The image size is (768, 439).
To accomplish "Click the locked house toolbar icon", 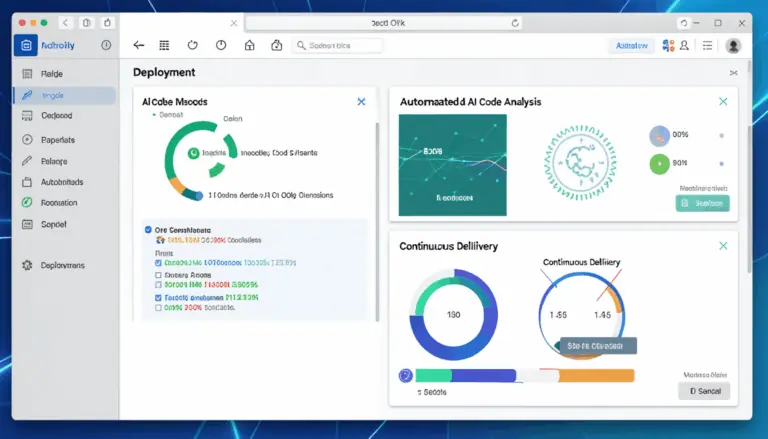I will coord(277,45).
